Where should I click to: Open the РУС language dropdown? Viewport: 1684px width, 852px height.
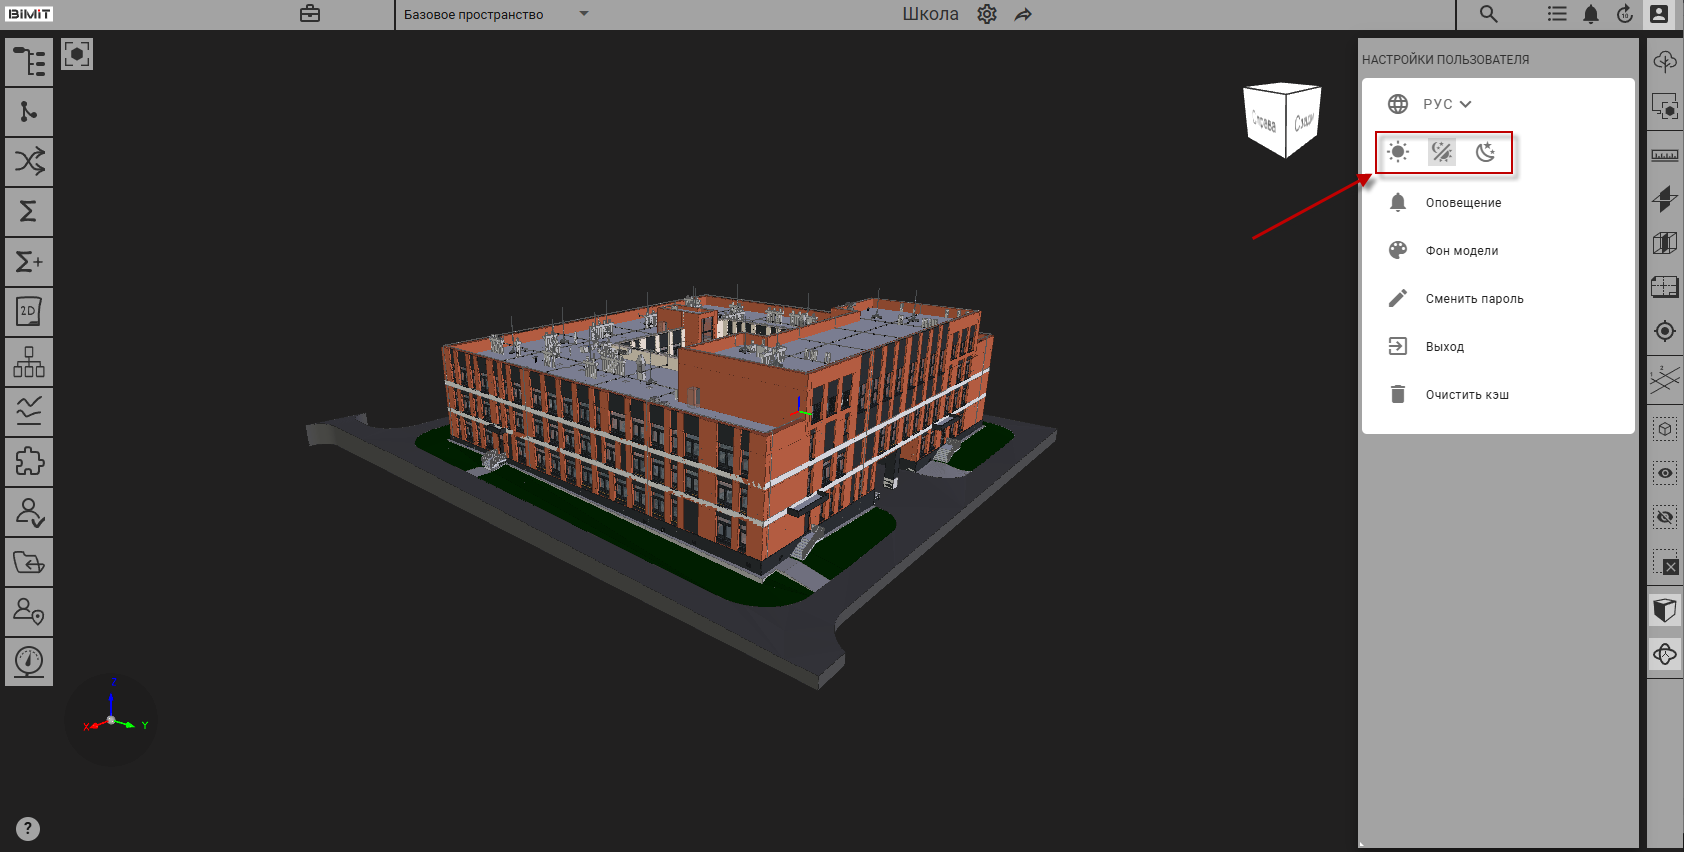[1446, 104]
